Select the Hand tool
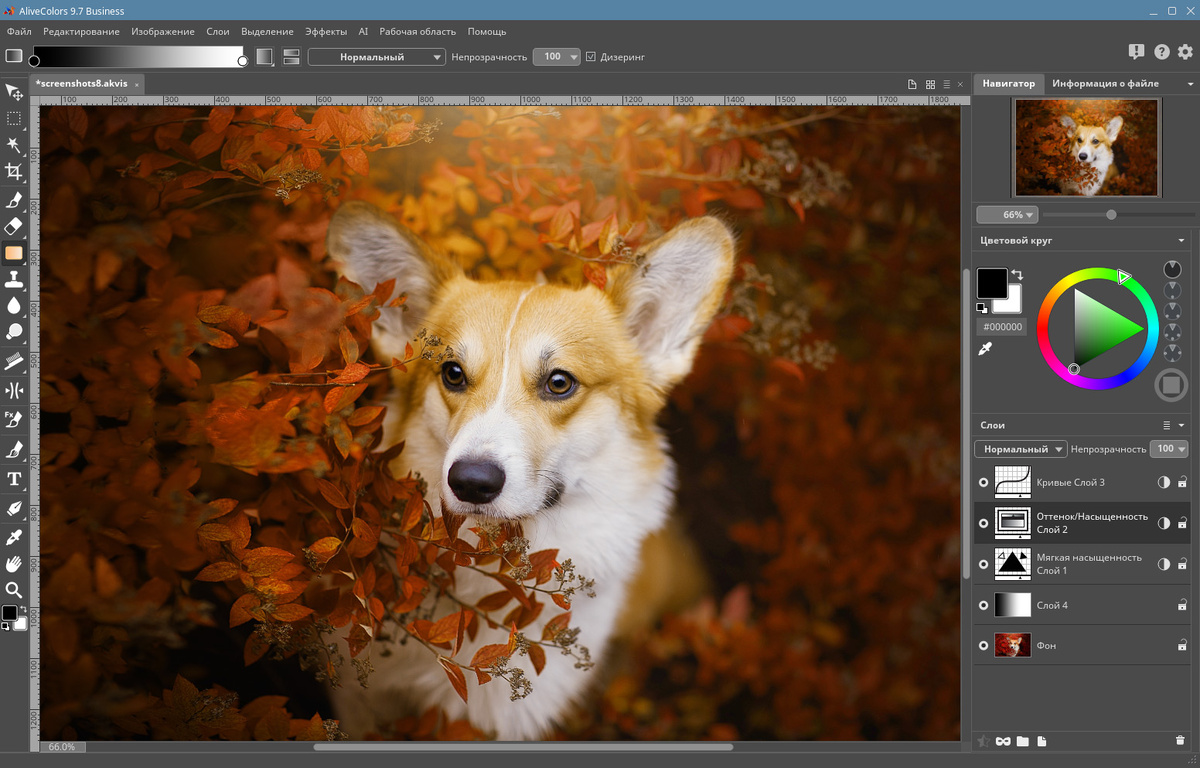Screen dimensions: 1200x768 (x=14, y=564)
